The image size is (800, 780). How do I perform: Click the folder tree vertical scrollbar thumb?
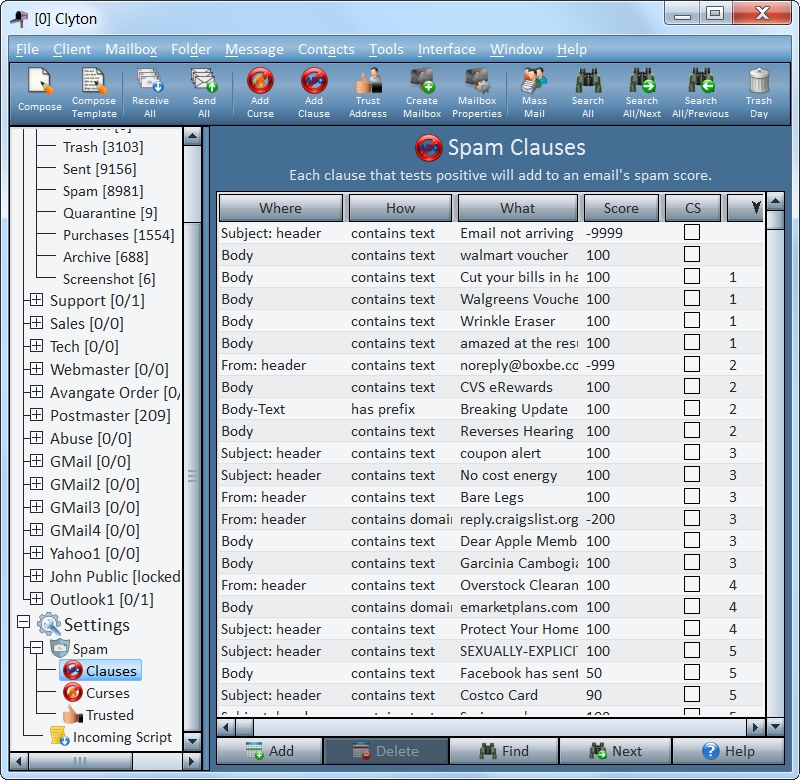pyautogui.click(x=192, y=184)
